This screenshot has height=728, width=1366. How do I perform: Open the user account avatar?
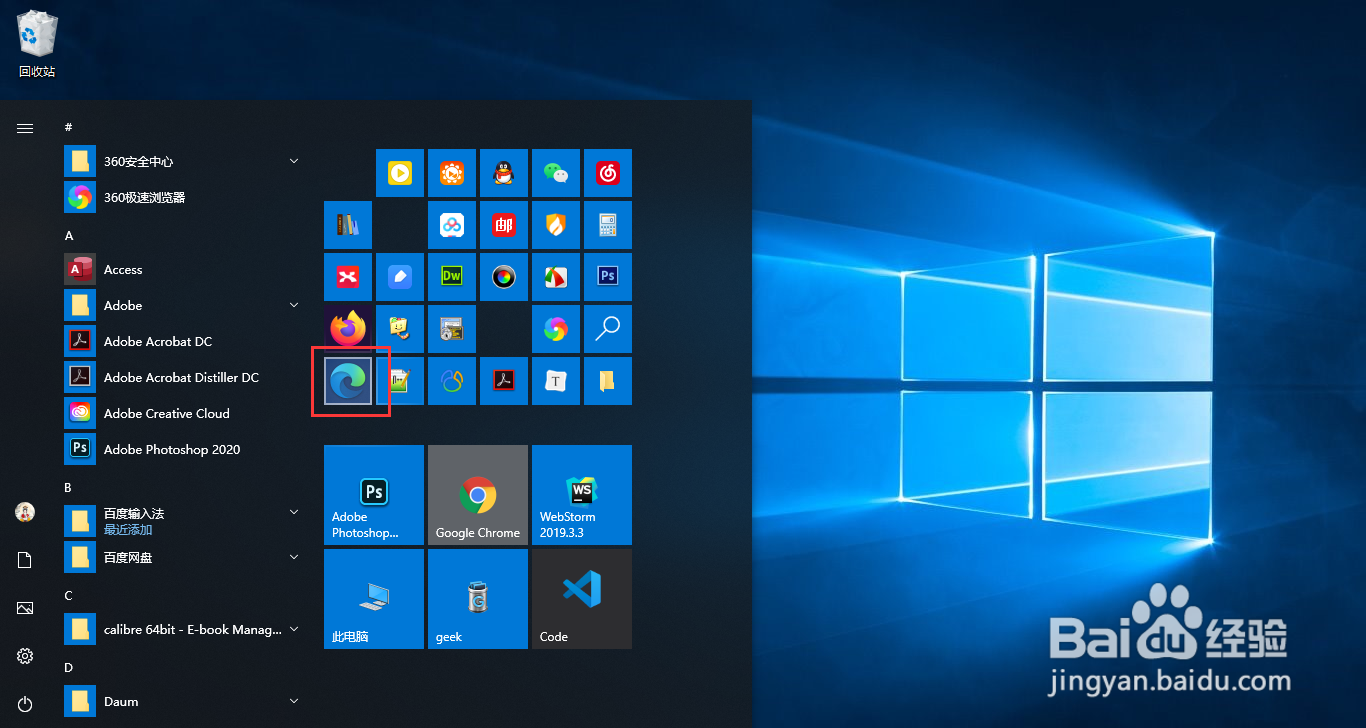(x=25, y=512)
